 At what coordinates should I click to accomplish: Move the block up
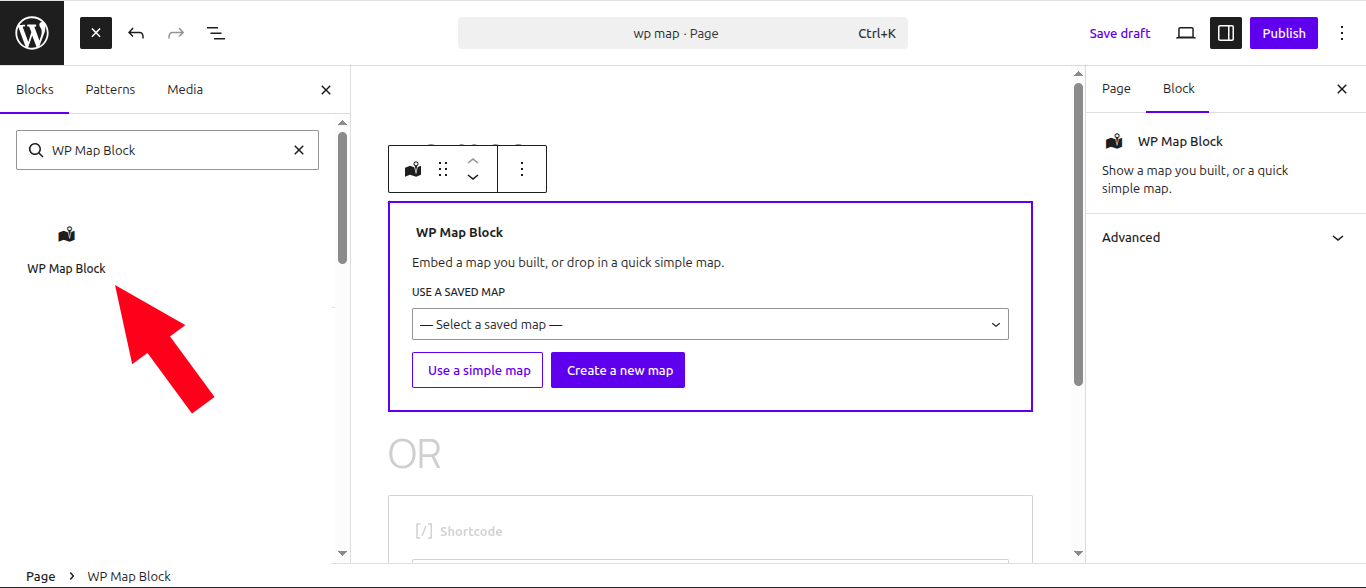click(x=473, y=160)
